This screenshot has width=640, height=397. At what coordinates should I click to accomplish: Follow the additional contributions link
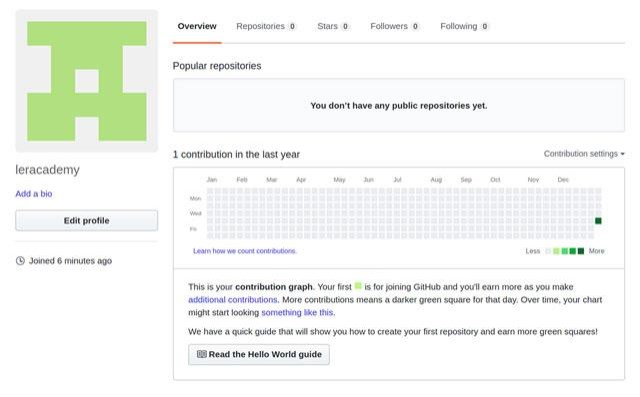[x=233, y=299]
